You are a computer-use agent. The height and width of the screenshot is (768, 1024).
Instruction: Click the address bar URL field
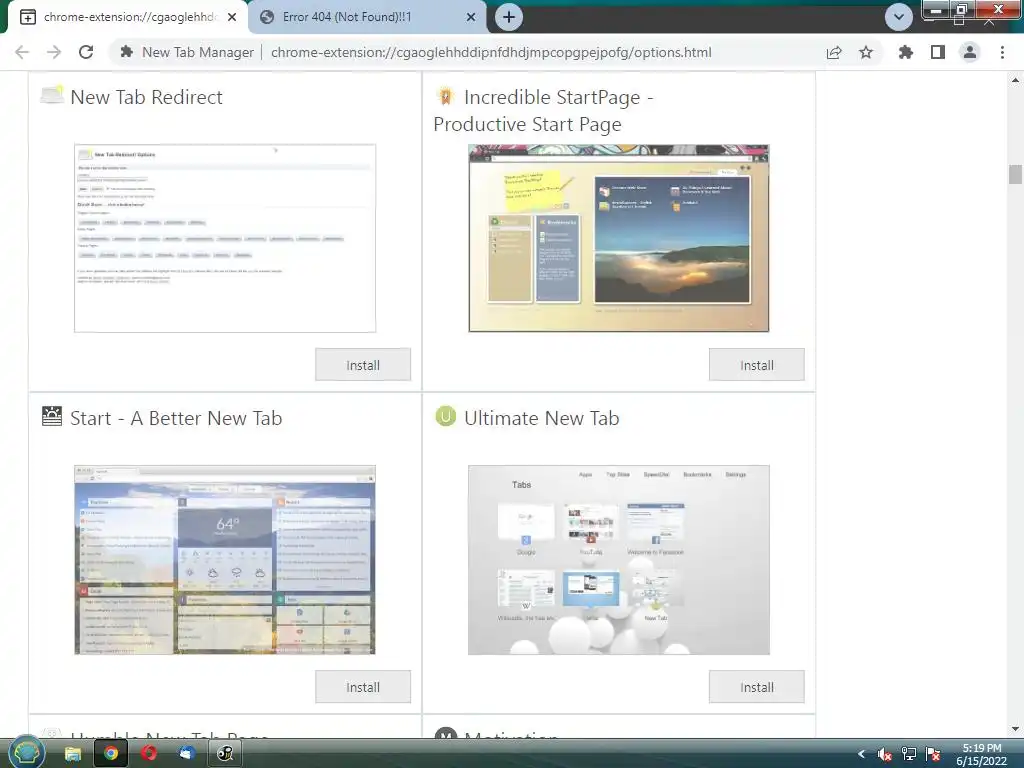pos(490,52)
